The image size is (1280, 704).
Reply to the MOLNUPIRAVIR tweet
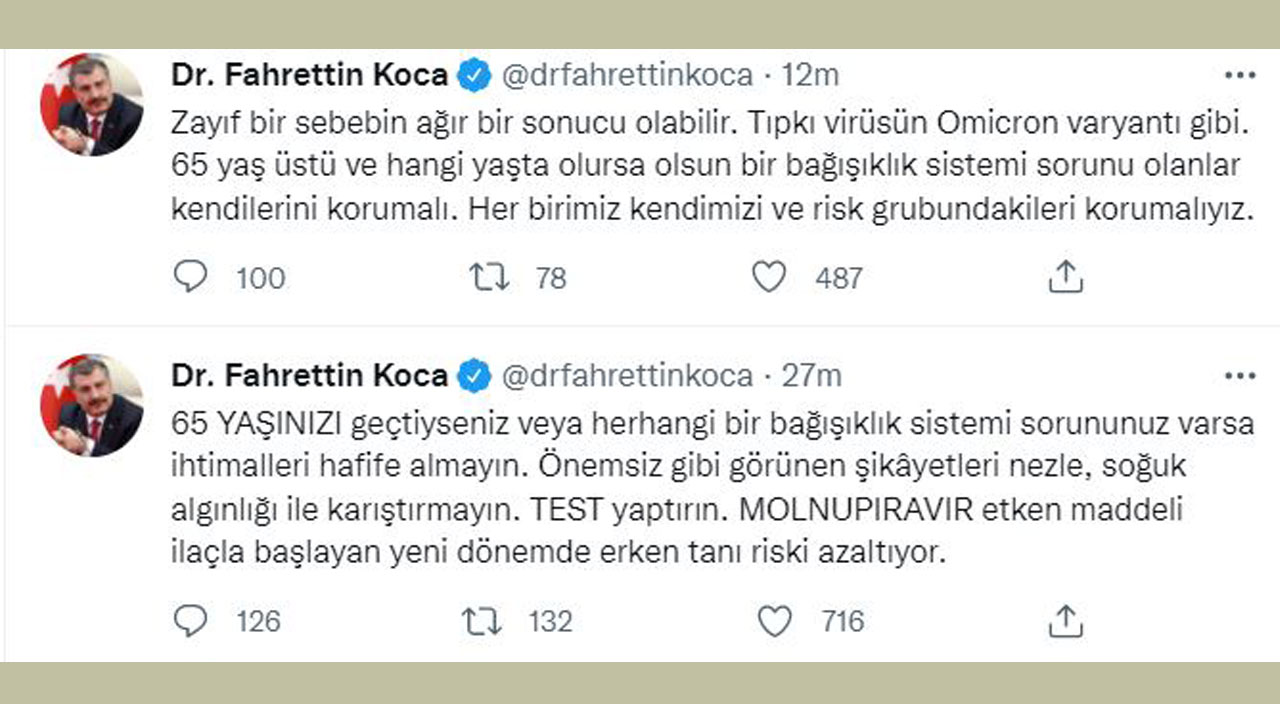click(190, 621)
